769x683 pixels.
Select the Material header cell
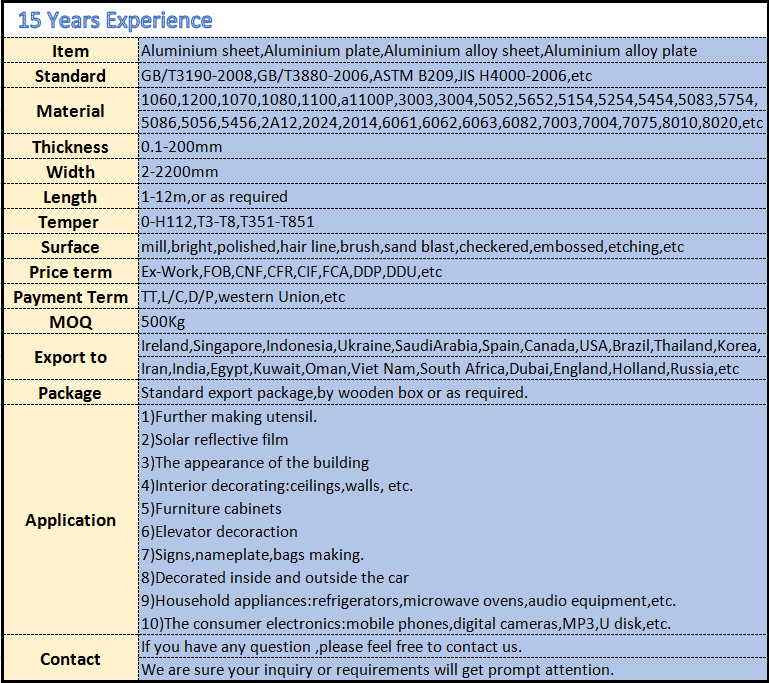(70, 111)
